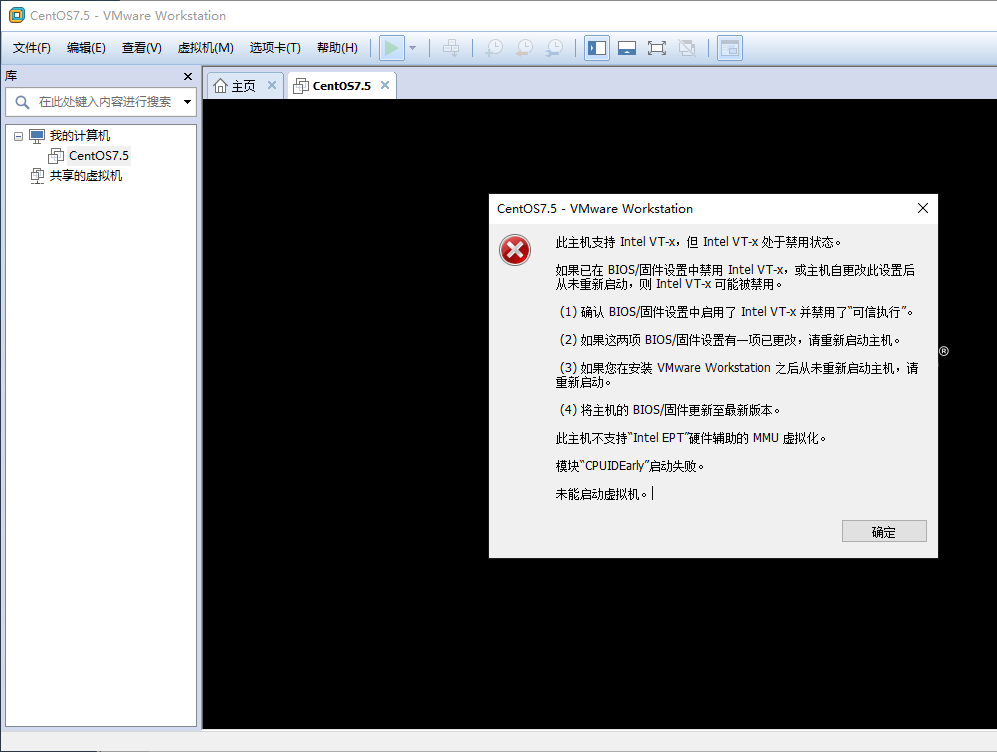This screenshot has width=997, height=752.
Task: Switch to Unity mode icon
Action: (688, 47)
